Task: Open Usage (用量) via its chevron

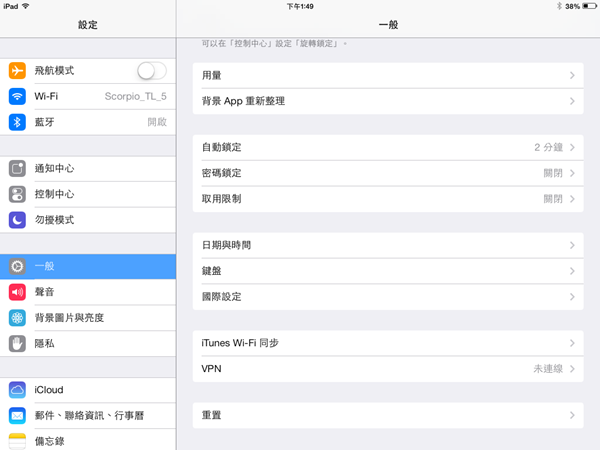Action: [572, 75]
